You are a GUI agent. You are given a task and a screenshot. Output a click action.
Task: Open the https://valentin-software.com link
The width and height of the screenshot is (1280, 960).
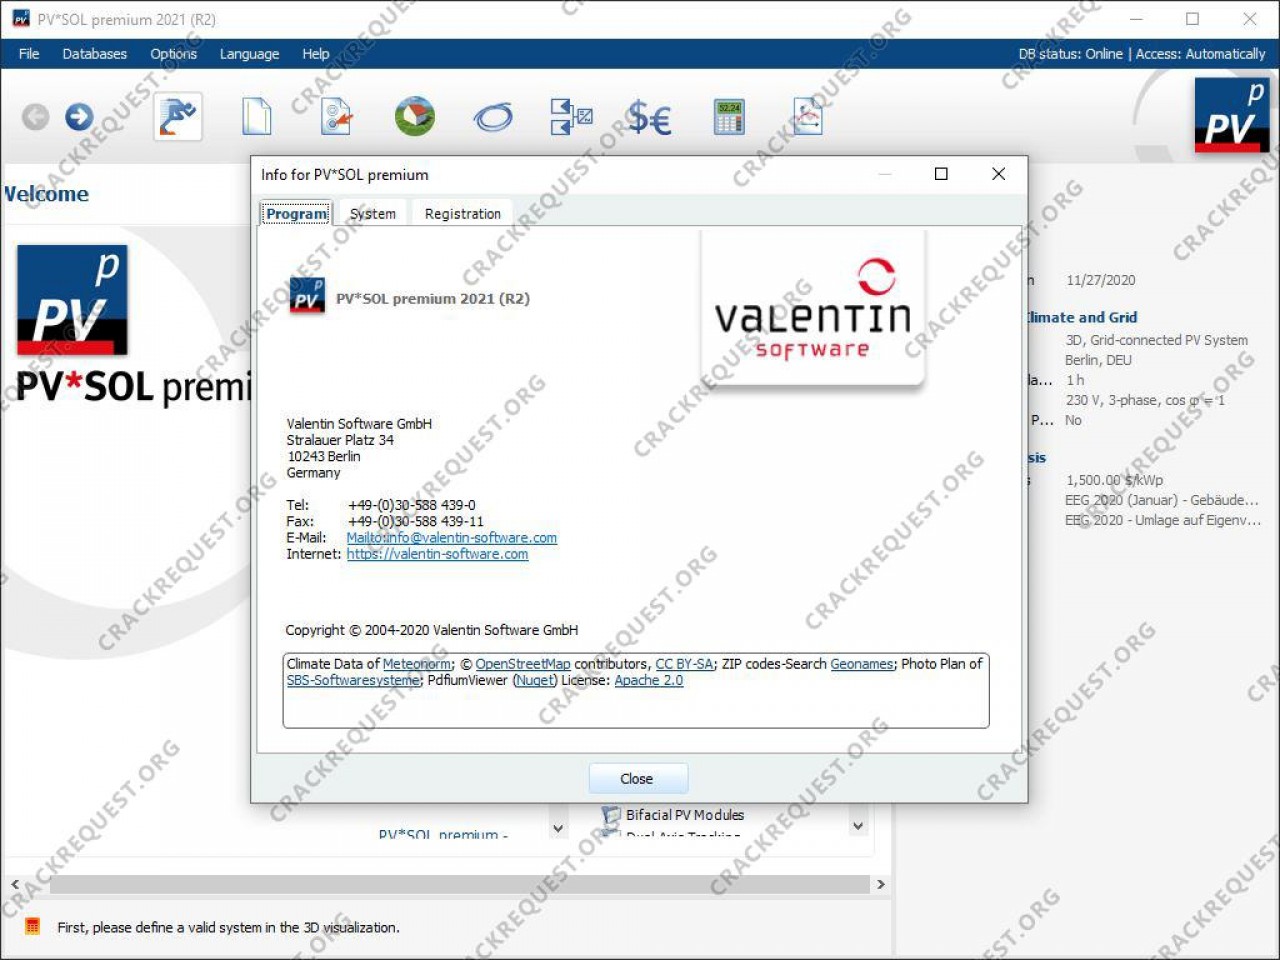point(438,554)
